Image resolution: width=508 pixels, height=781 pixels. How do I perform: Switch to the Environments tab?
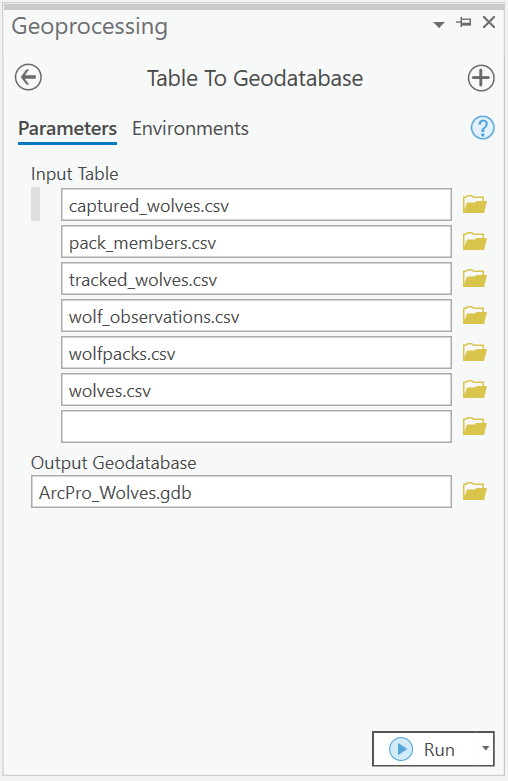(190, 129)
